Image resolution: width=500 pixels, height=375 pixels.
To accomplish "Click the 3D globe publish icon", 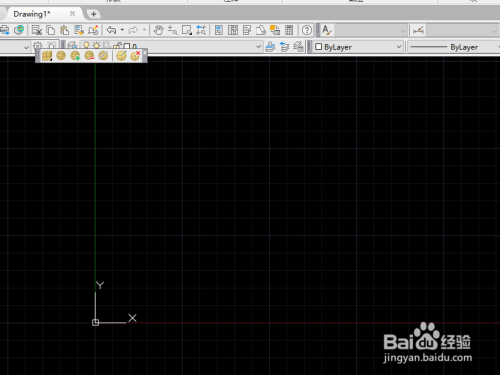I will [19, 30].
